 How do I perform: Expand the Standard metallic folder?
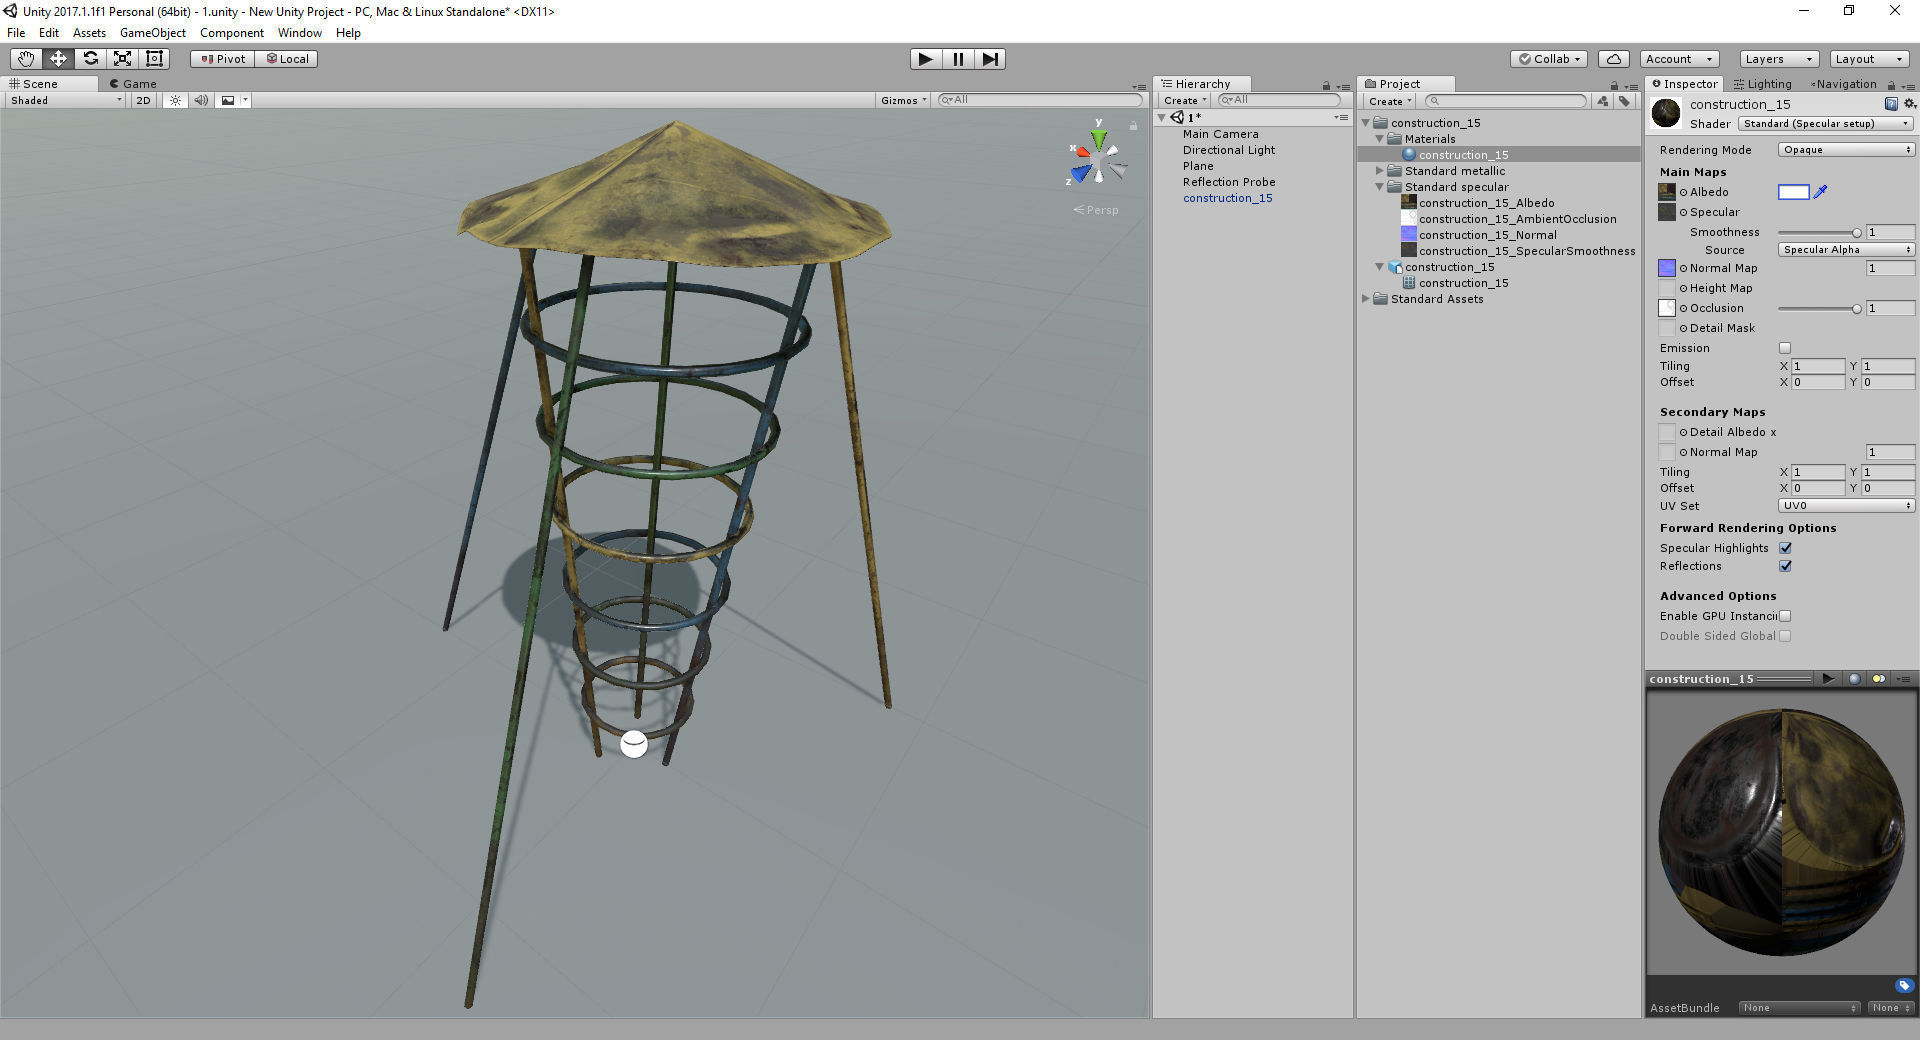[x=1380, y=171]
